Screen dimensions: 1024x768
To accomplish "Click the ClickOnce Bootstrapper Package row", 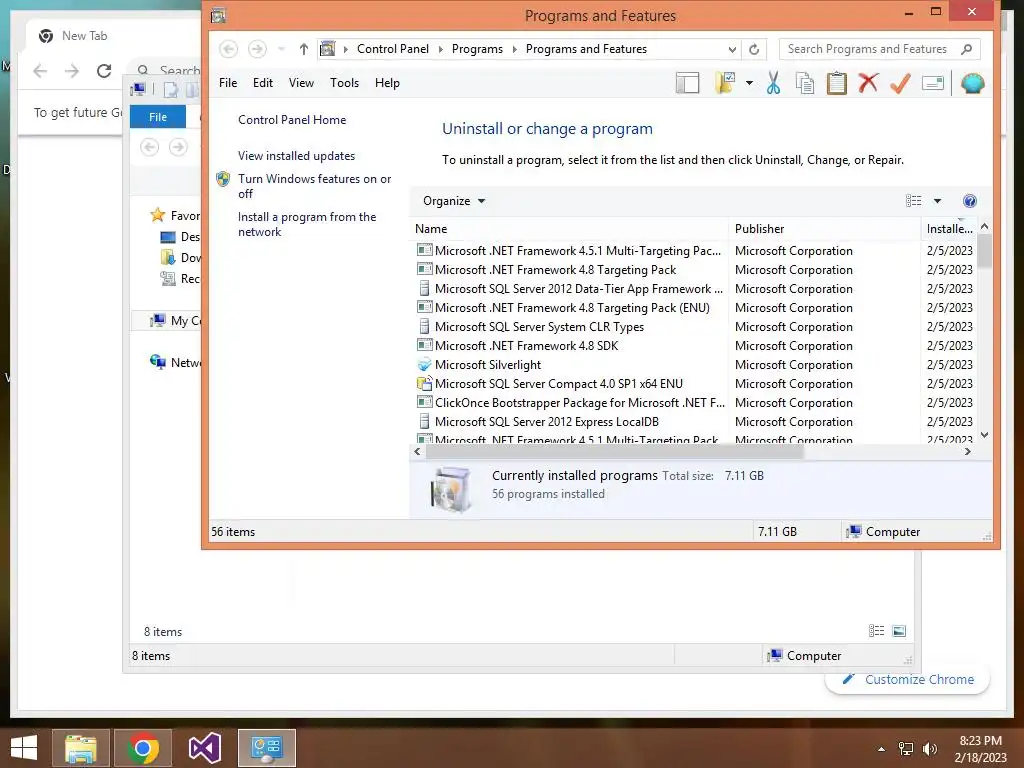I will coord(692,403).
